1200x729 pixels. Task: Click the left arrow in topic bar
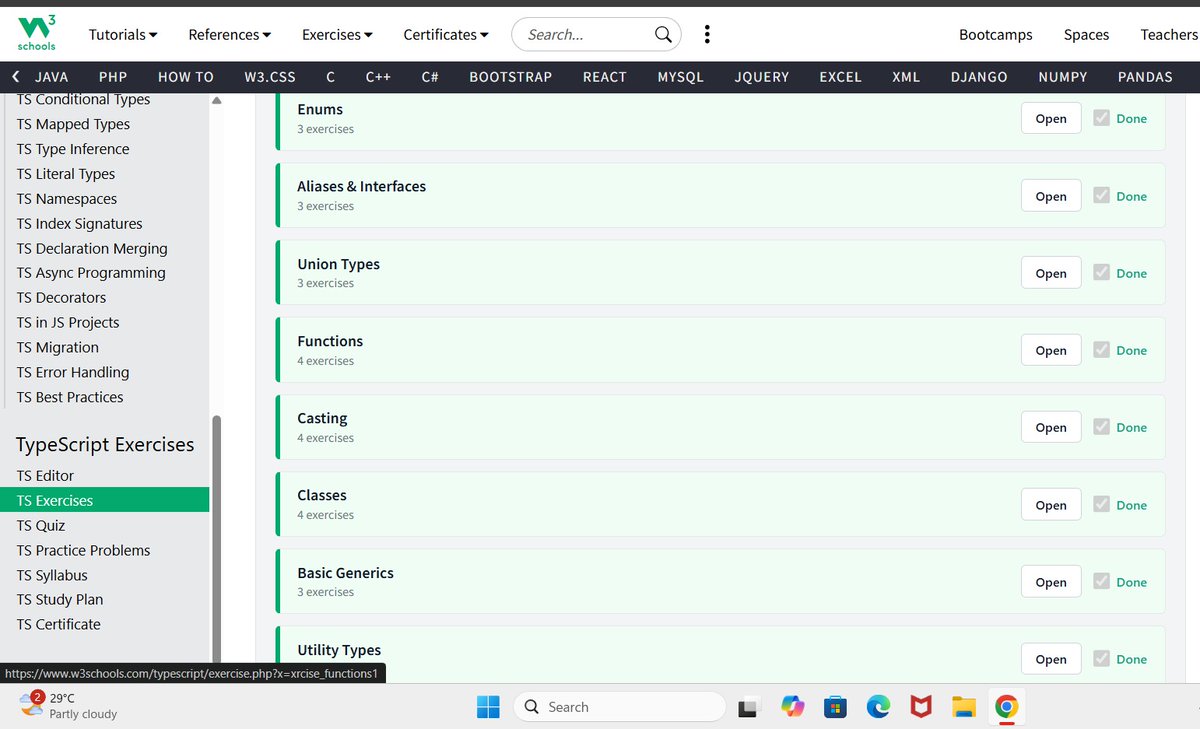point(15,77)
